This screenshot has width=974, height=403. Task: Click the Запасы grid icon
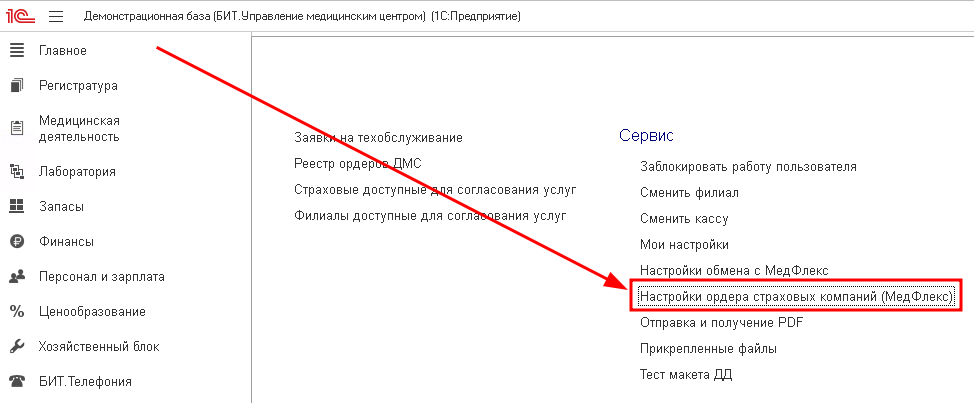[x=17, y=206]
